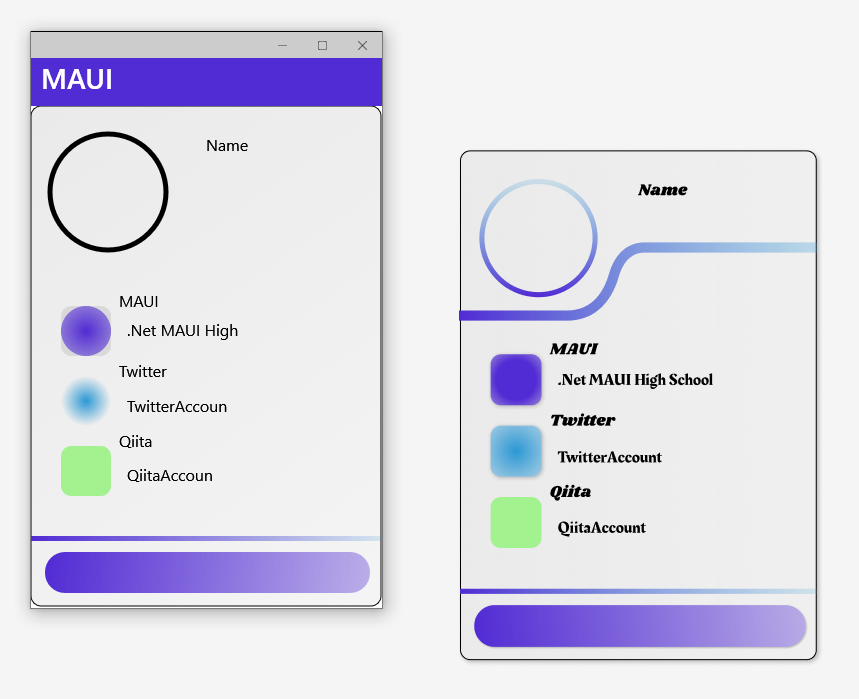The width and height of the screenshot is (859, 699).
Task: Click the QiitaAccount label on the right card
Action: (x=601, y=527)
